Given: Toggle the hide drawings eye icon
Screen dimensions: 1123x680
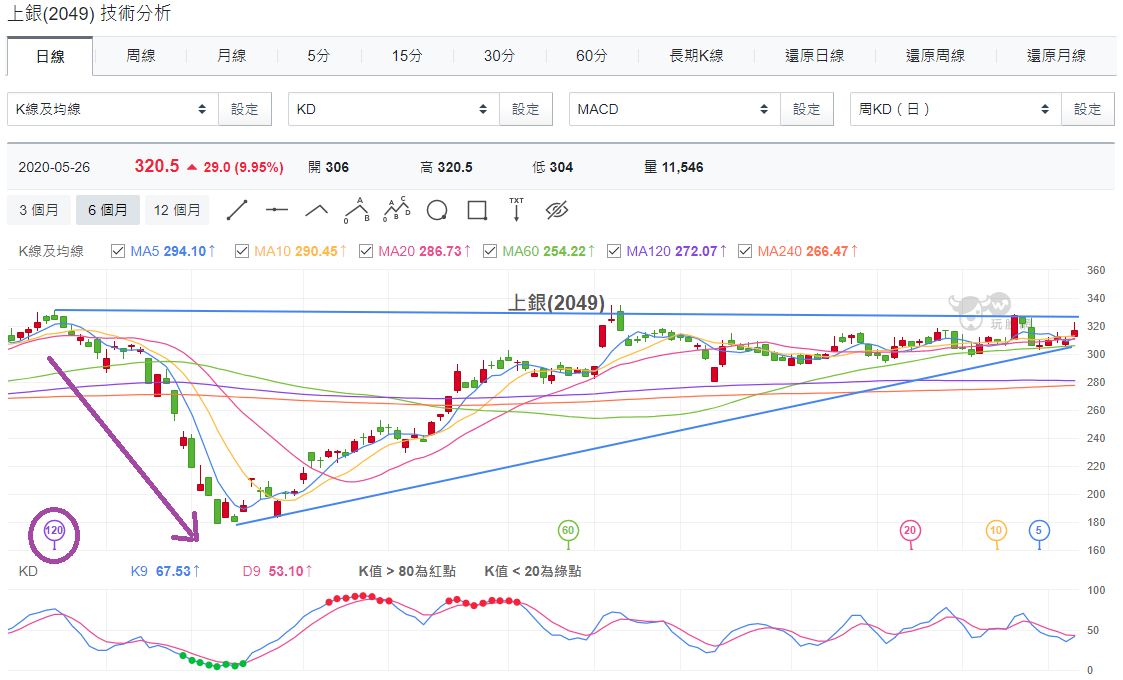Looking at the screenshot, I should 556,210.
